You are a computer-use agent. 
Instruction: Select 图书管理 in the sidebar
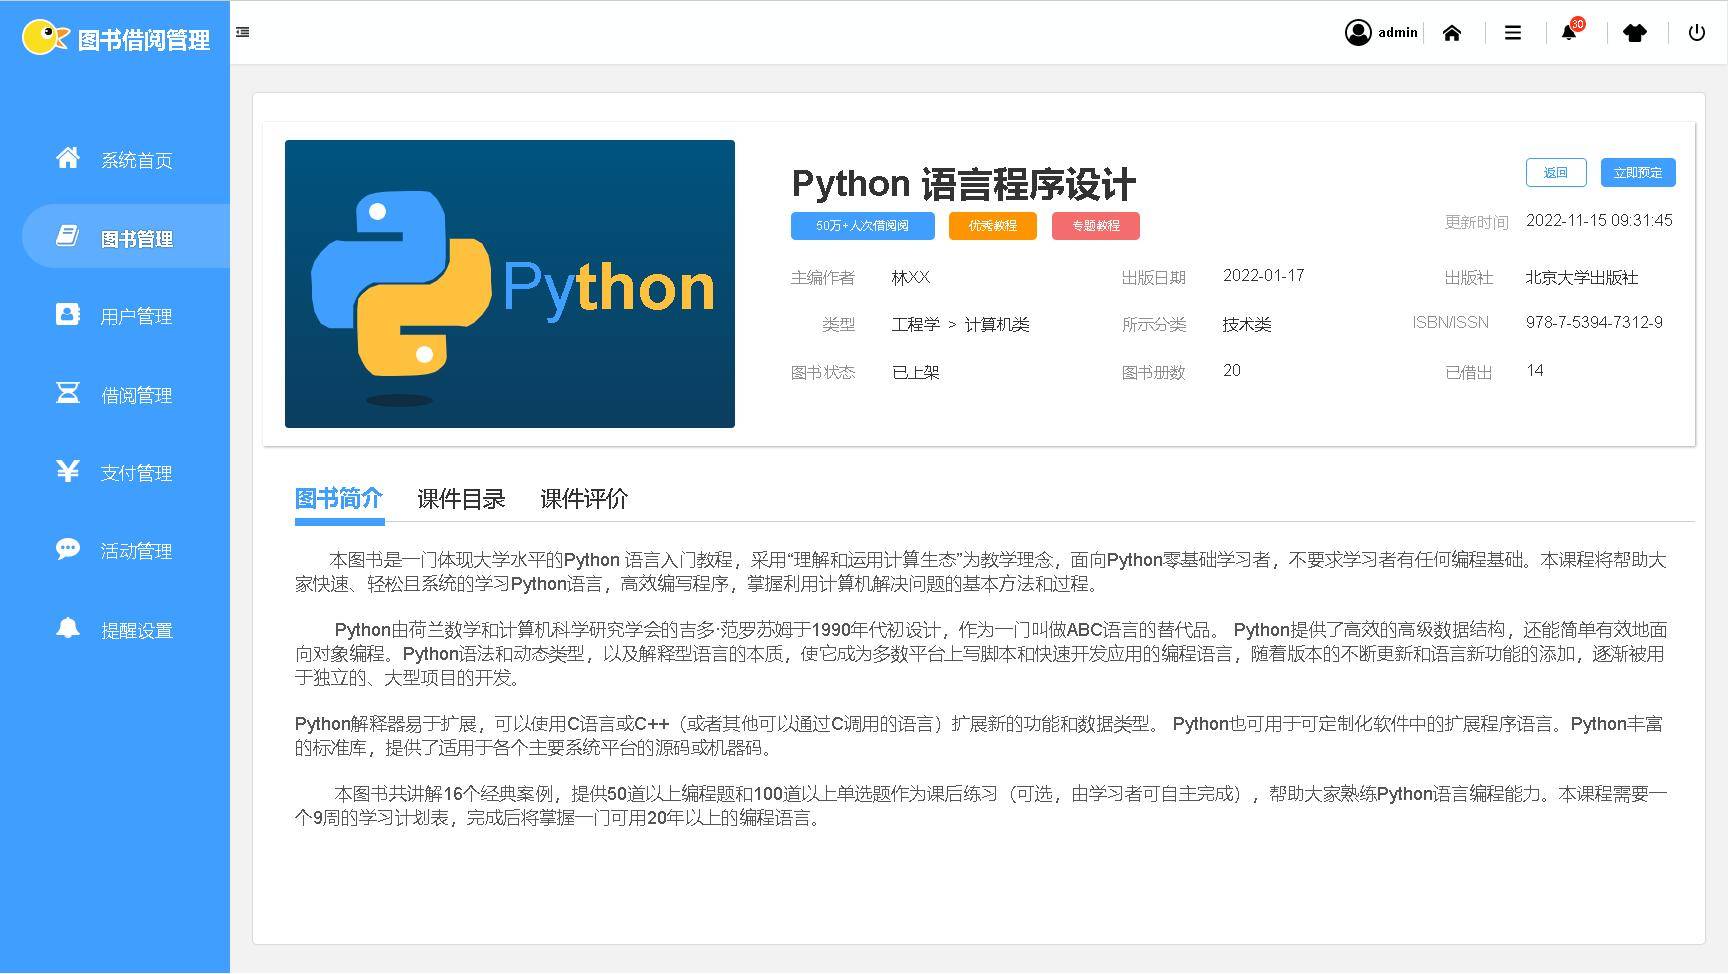(x=136, y=238)
